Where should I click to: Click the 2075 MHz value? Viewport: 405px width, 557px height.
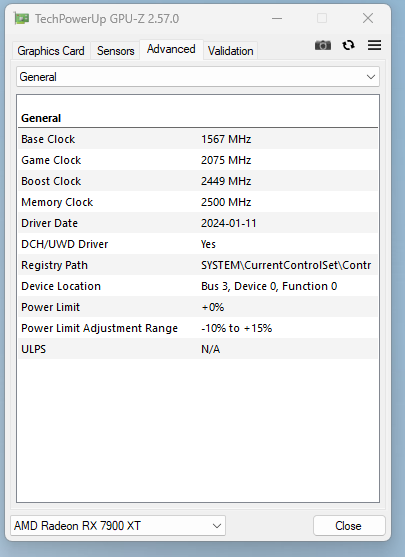point(226,160)
